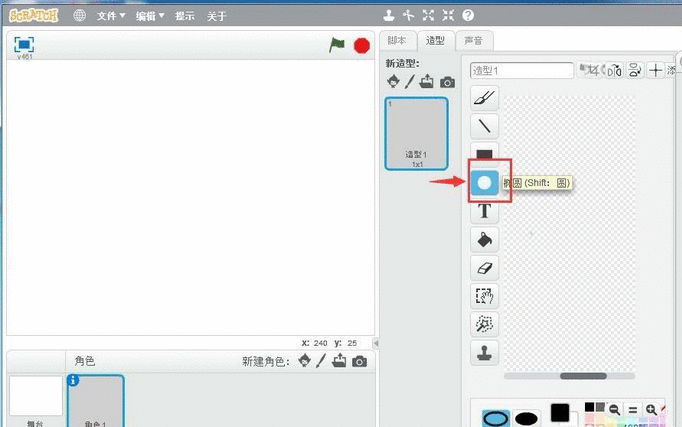Toggle outline ellipse style option
The width and height of the screenshot is (682, 427).
coord(496,417)
